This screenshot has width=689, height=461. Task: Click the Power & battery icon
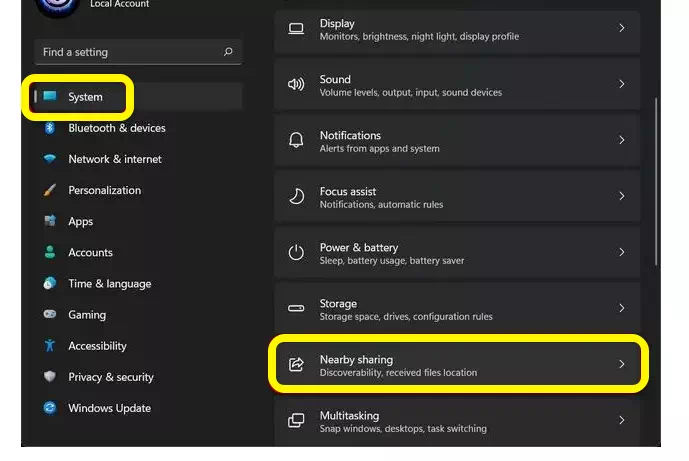[296, 252]
